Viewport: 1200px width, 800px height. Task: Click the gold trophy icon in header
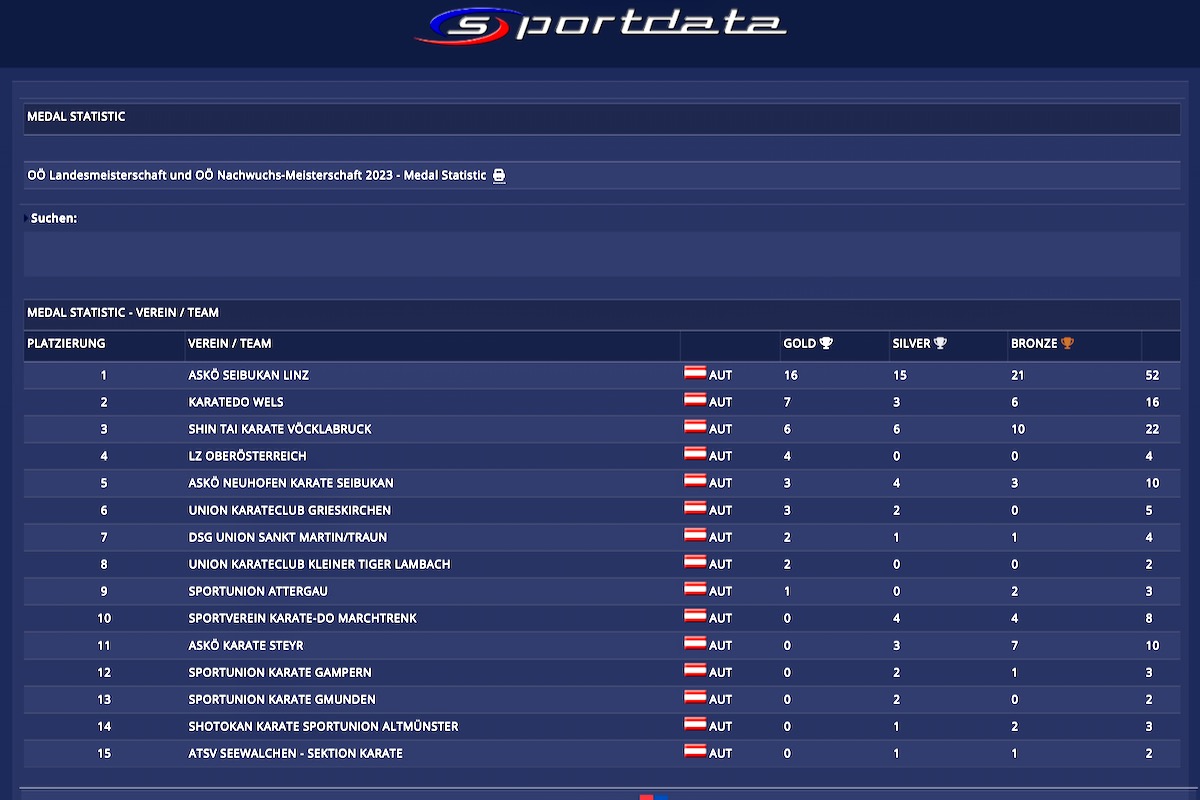(x=826, y=344)
